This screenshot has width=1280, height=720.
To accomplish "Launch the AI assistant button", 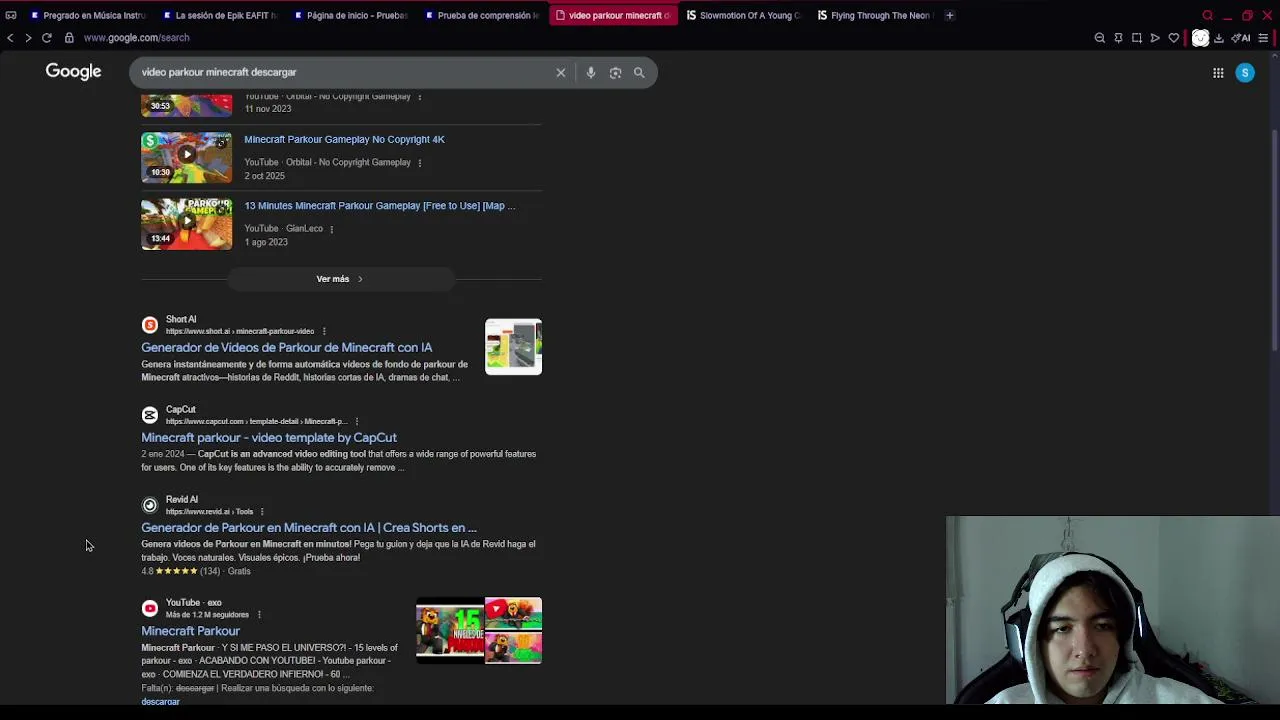I will [x=1241, y=38].
